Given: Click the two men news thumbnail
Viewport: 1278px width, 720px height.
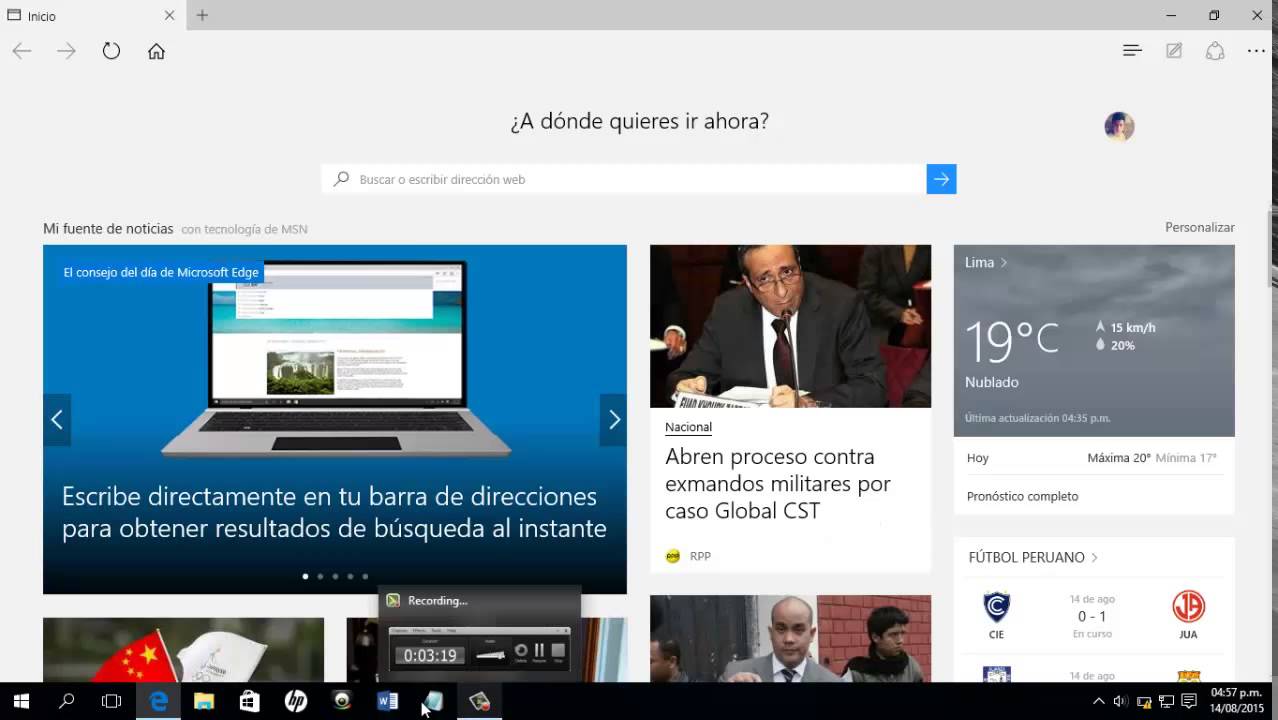Looking at the screenshot, I should coord(790,639).
